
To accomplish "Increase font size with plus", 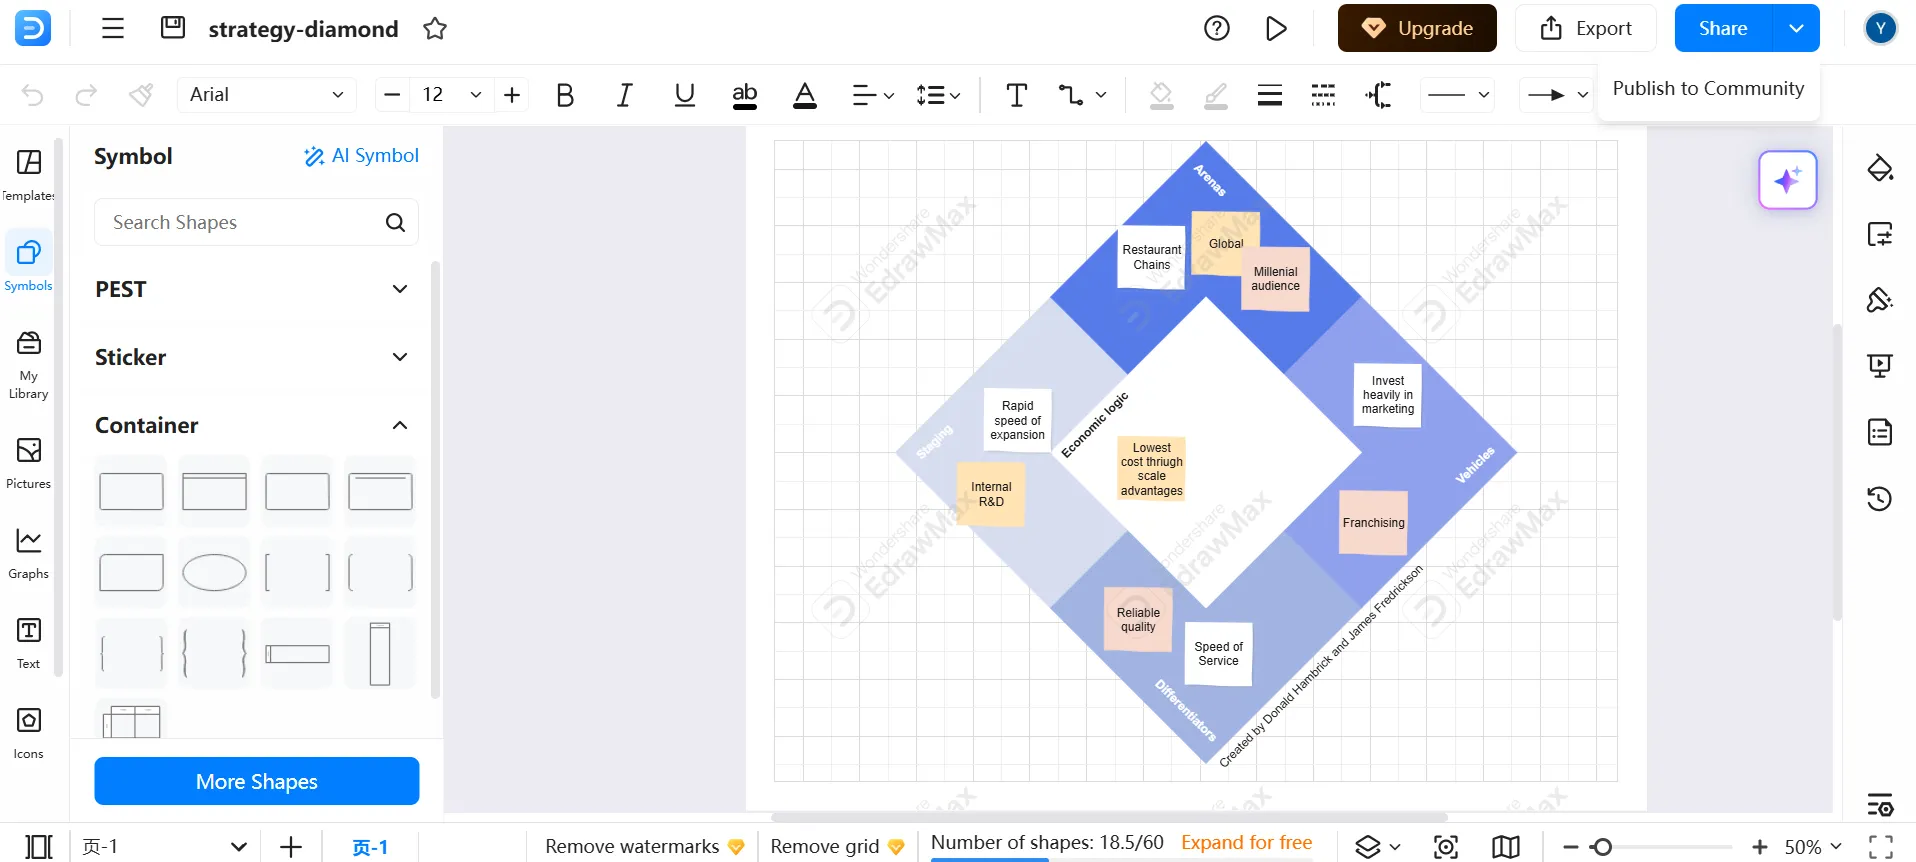I will (512, 95).
